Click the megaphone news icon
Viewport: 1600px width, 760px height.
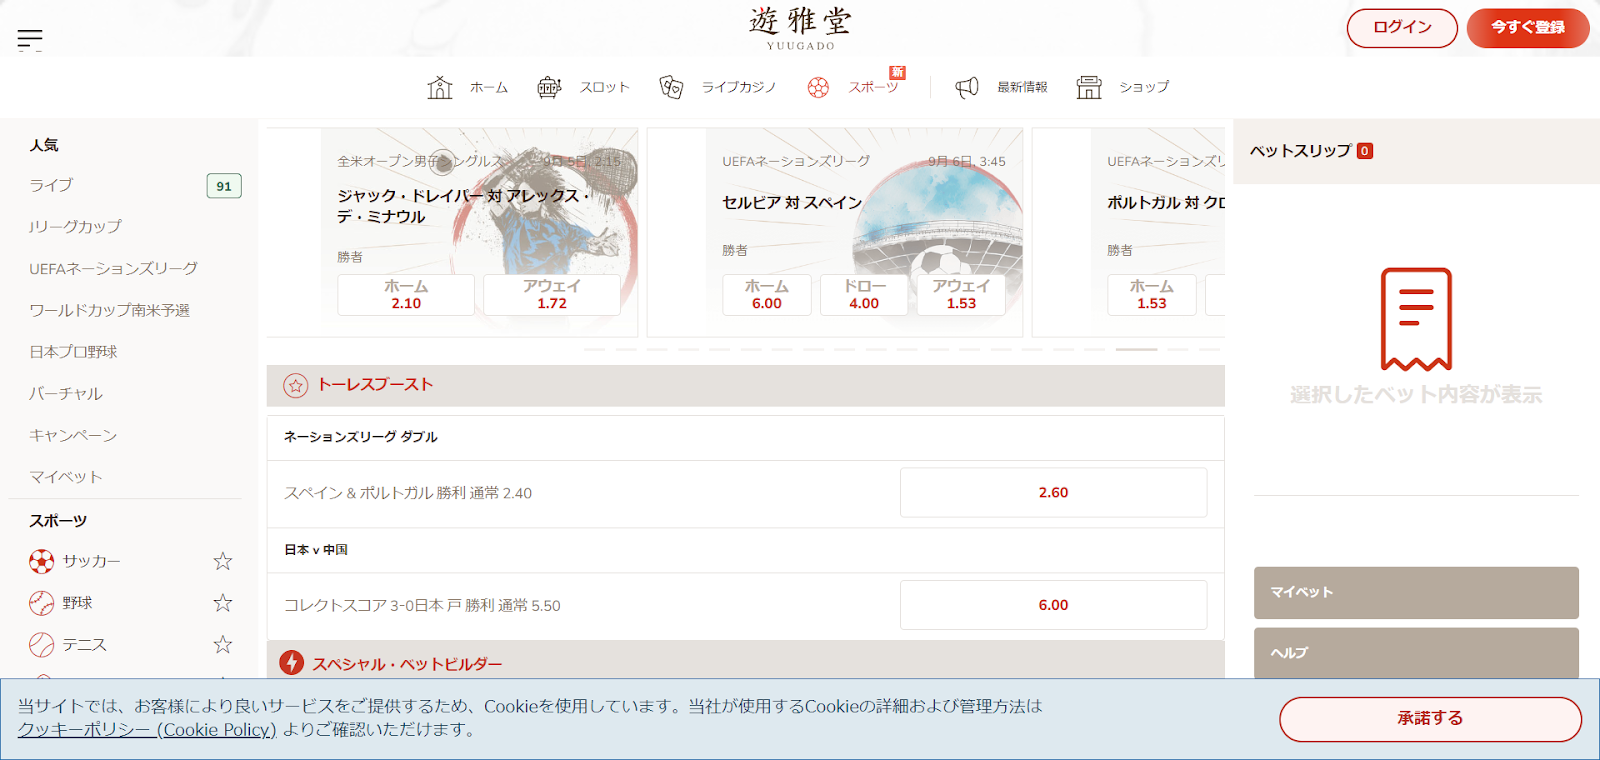coord(966,87)
